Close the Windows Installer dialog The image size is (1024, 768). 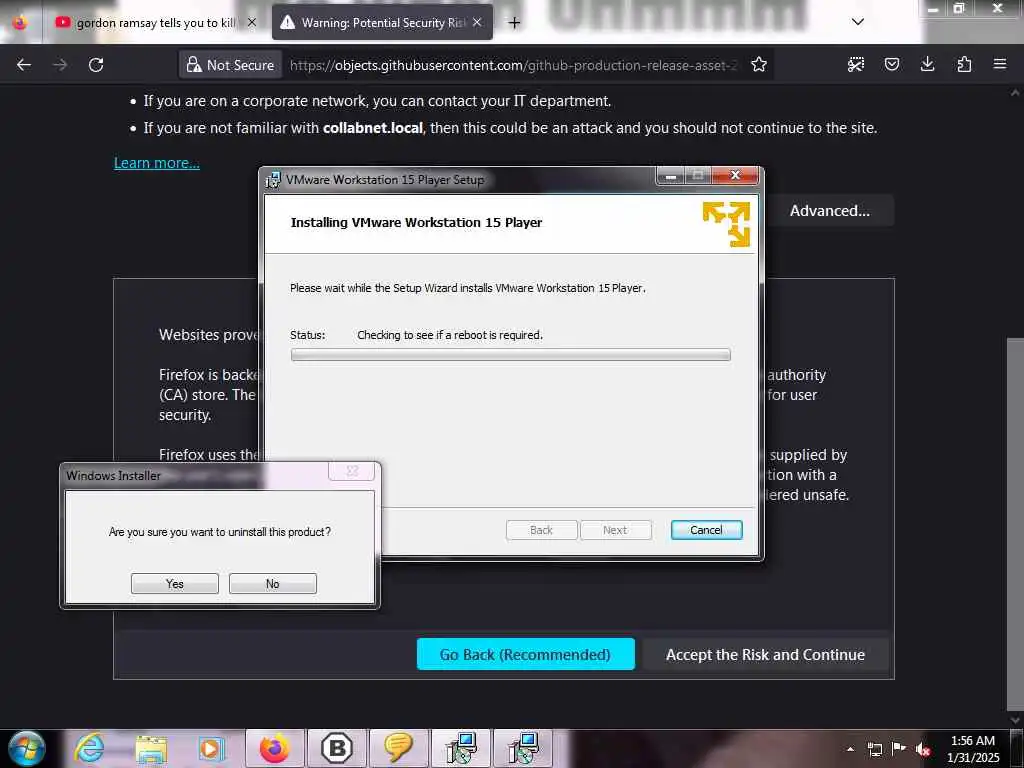click(x=352, y=471)
